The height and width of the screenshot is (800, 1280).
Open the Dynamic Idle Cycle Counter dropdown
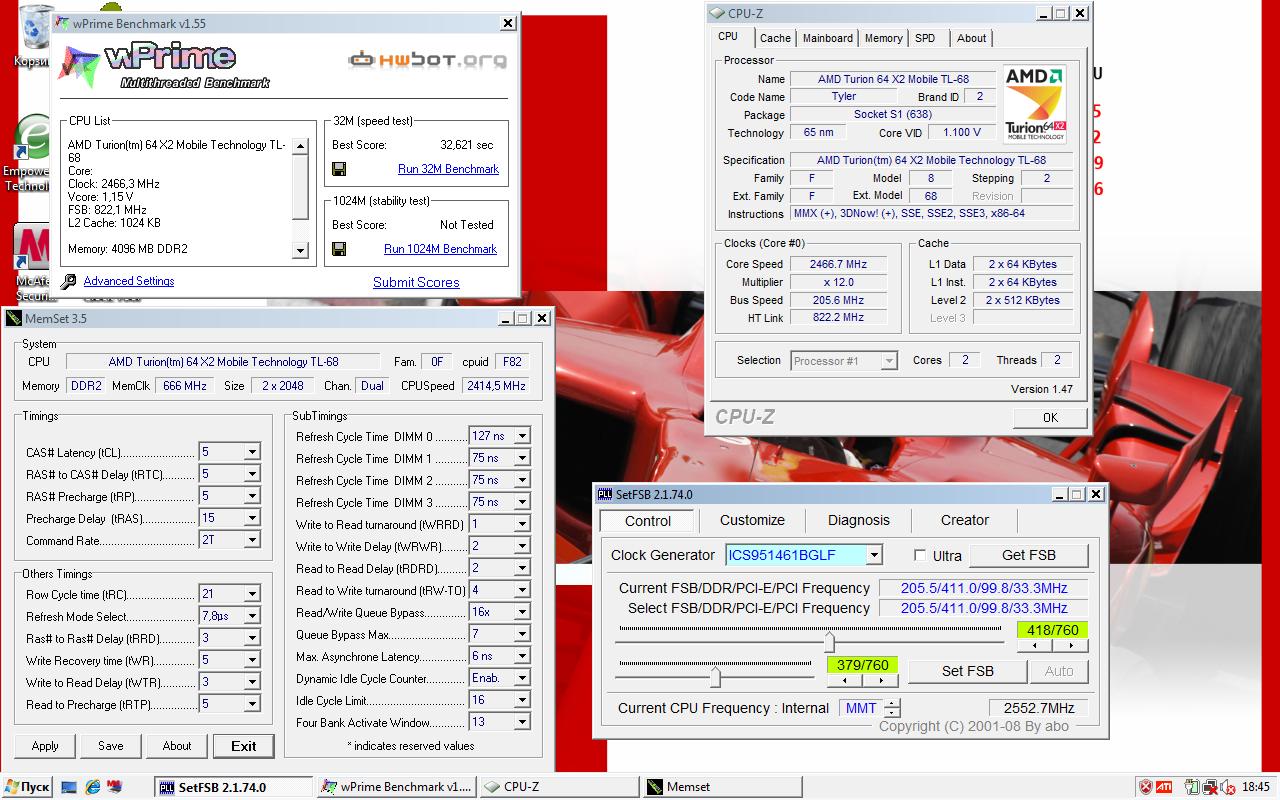tap(522, 678)
